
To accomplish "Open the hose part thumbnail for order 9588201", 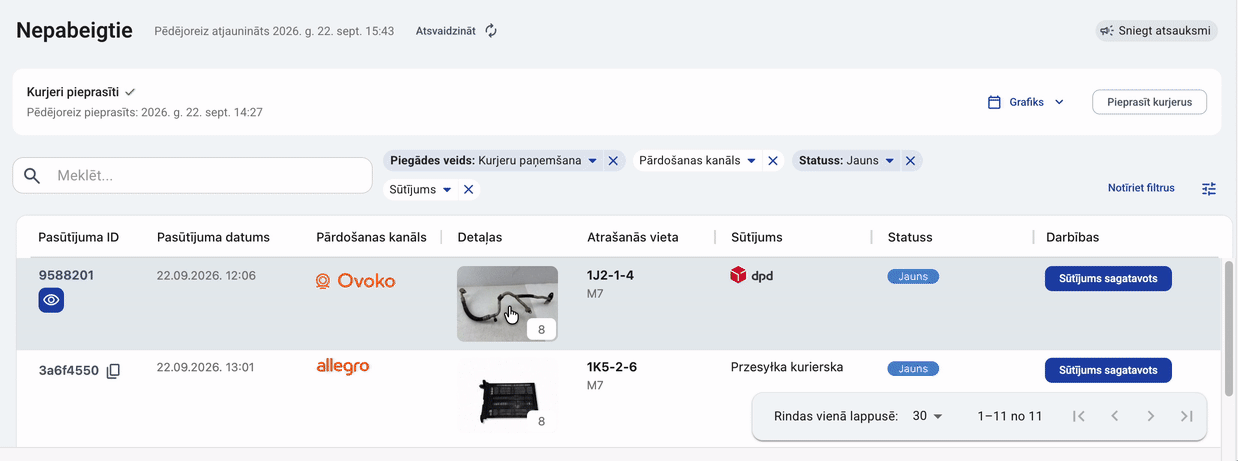I will pos(507,303).
